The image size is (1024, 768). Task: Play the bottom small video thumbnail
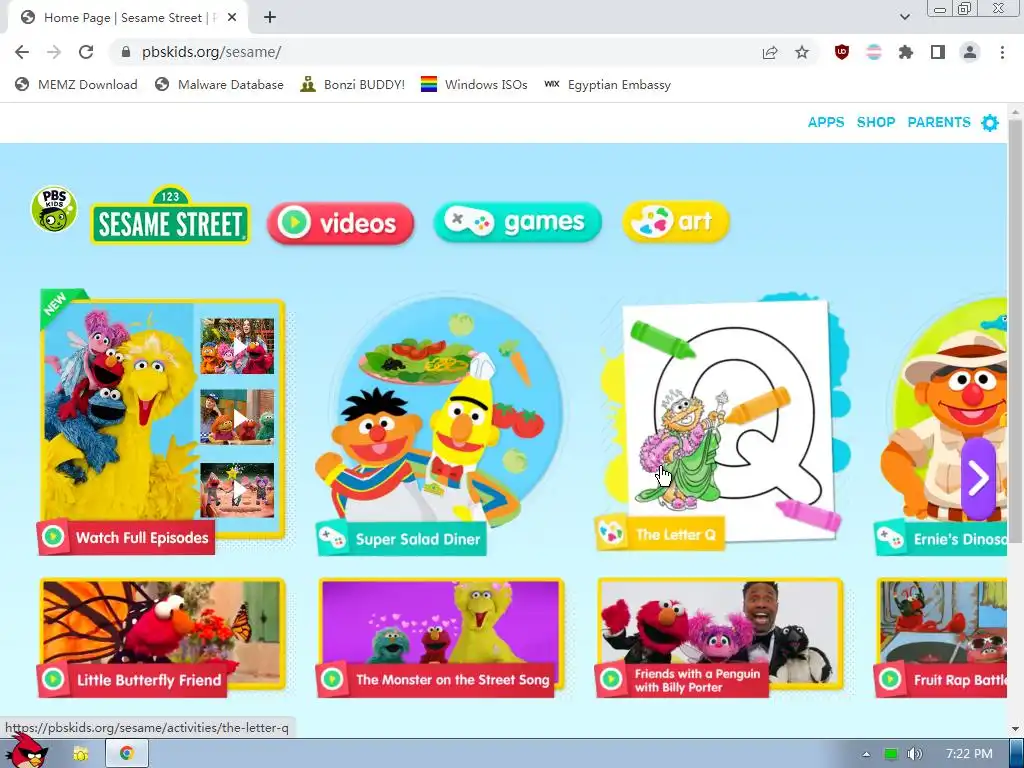pyautogui.click(x=237, y=489)
